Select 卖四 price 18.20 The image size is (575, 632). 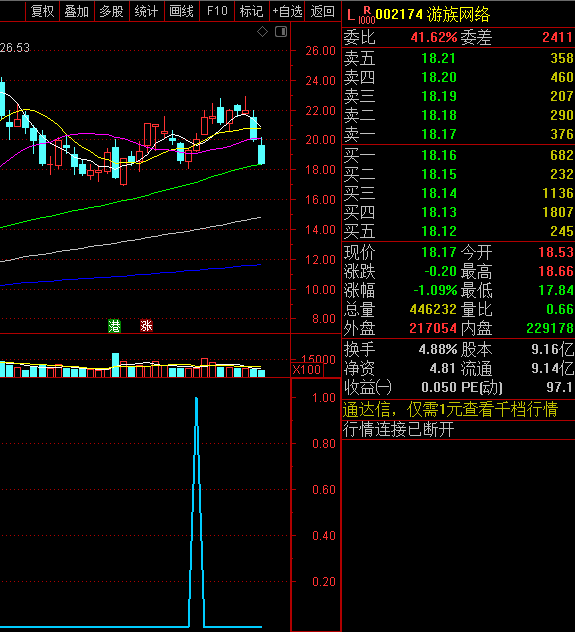tap(438, 77)
